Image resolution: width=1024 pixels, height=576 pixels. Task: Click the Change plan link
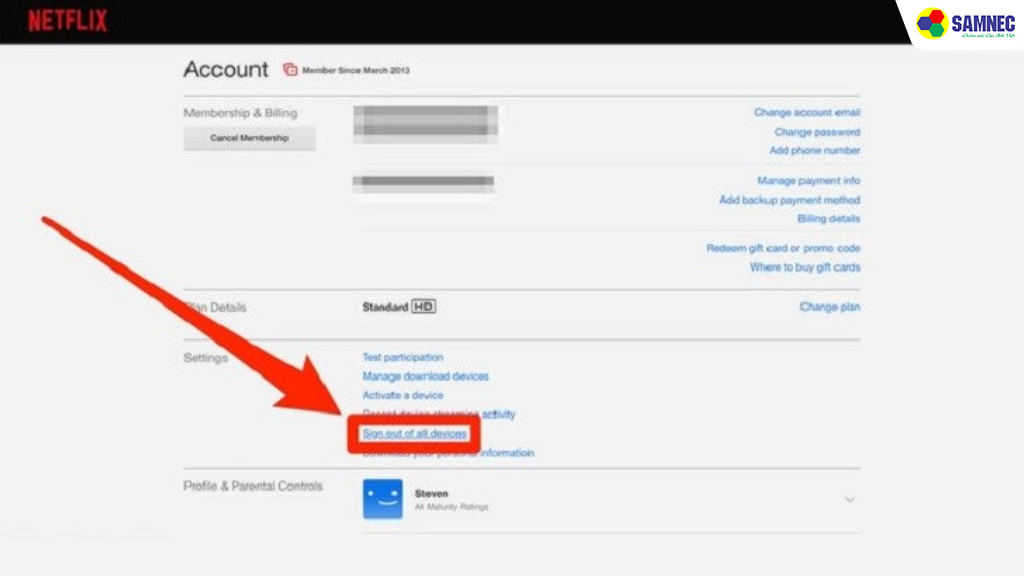pyautogui.click(x=829, y=307)
